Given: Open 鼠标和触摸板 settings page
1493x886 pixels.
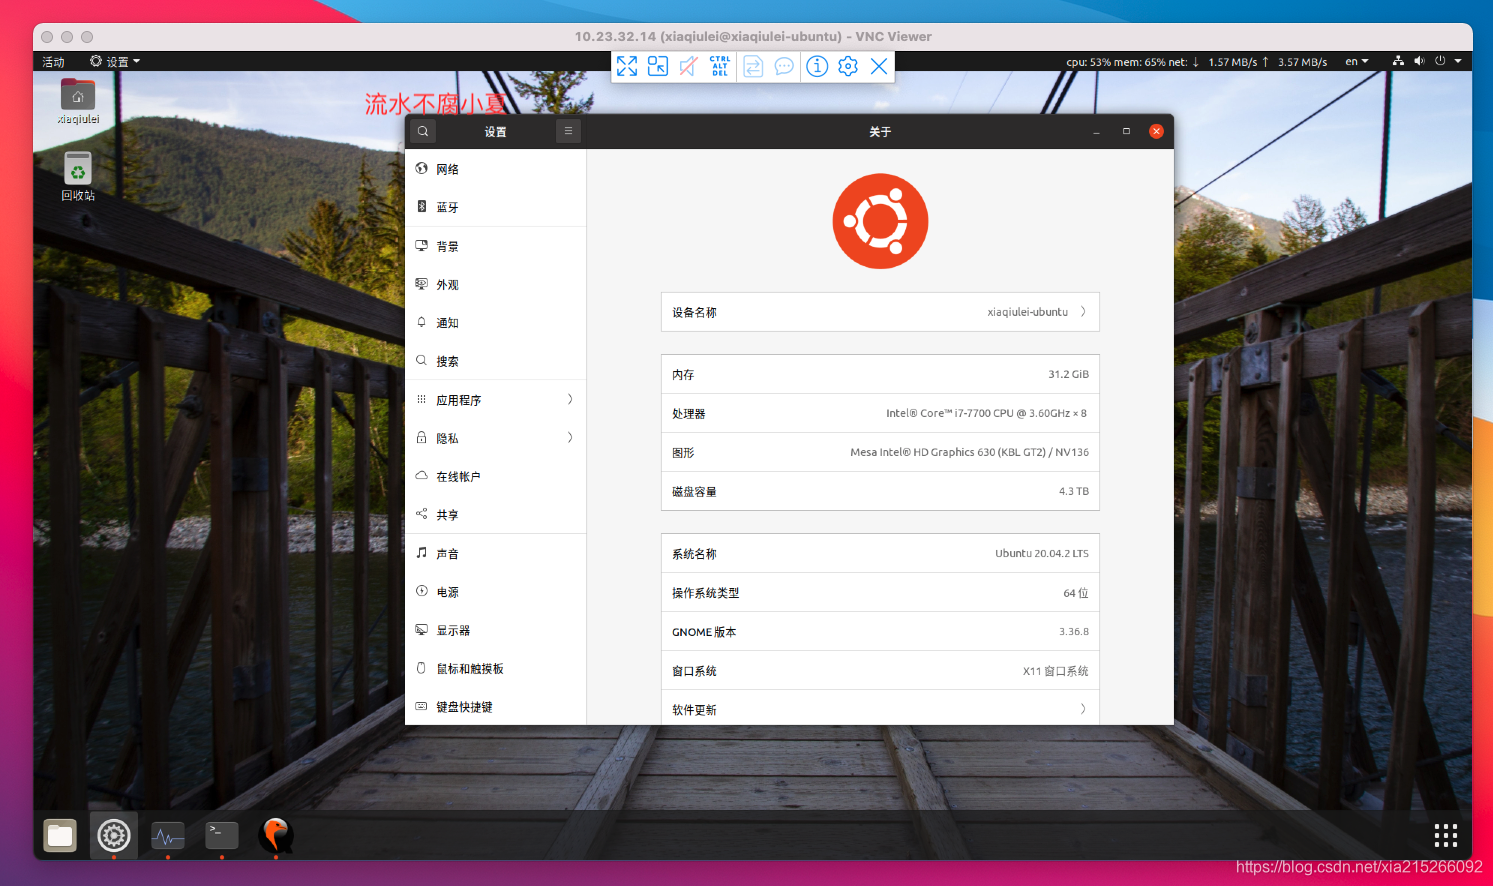Looking at the screenshot, I should tap(495, 669).
